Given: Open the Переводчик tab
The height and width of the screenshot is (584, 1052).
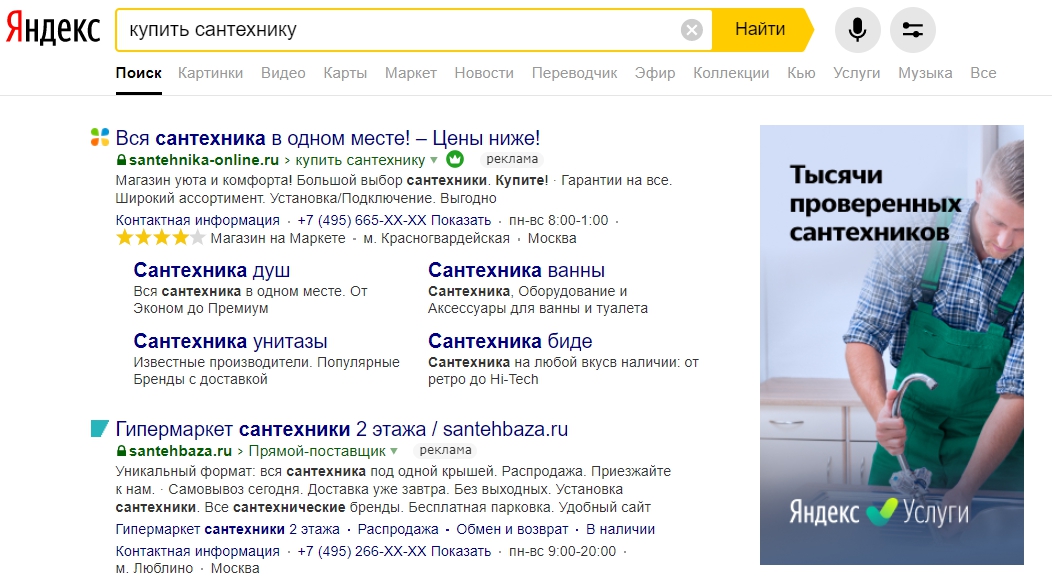Looking at the screenshot, I should [574, 73].
